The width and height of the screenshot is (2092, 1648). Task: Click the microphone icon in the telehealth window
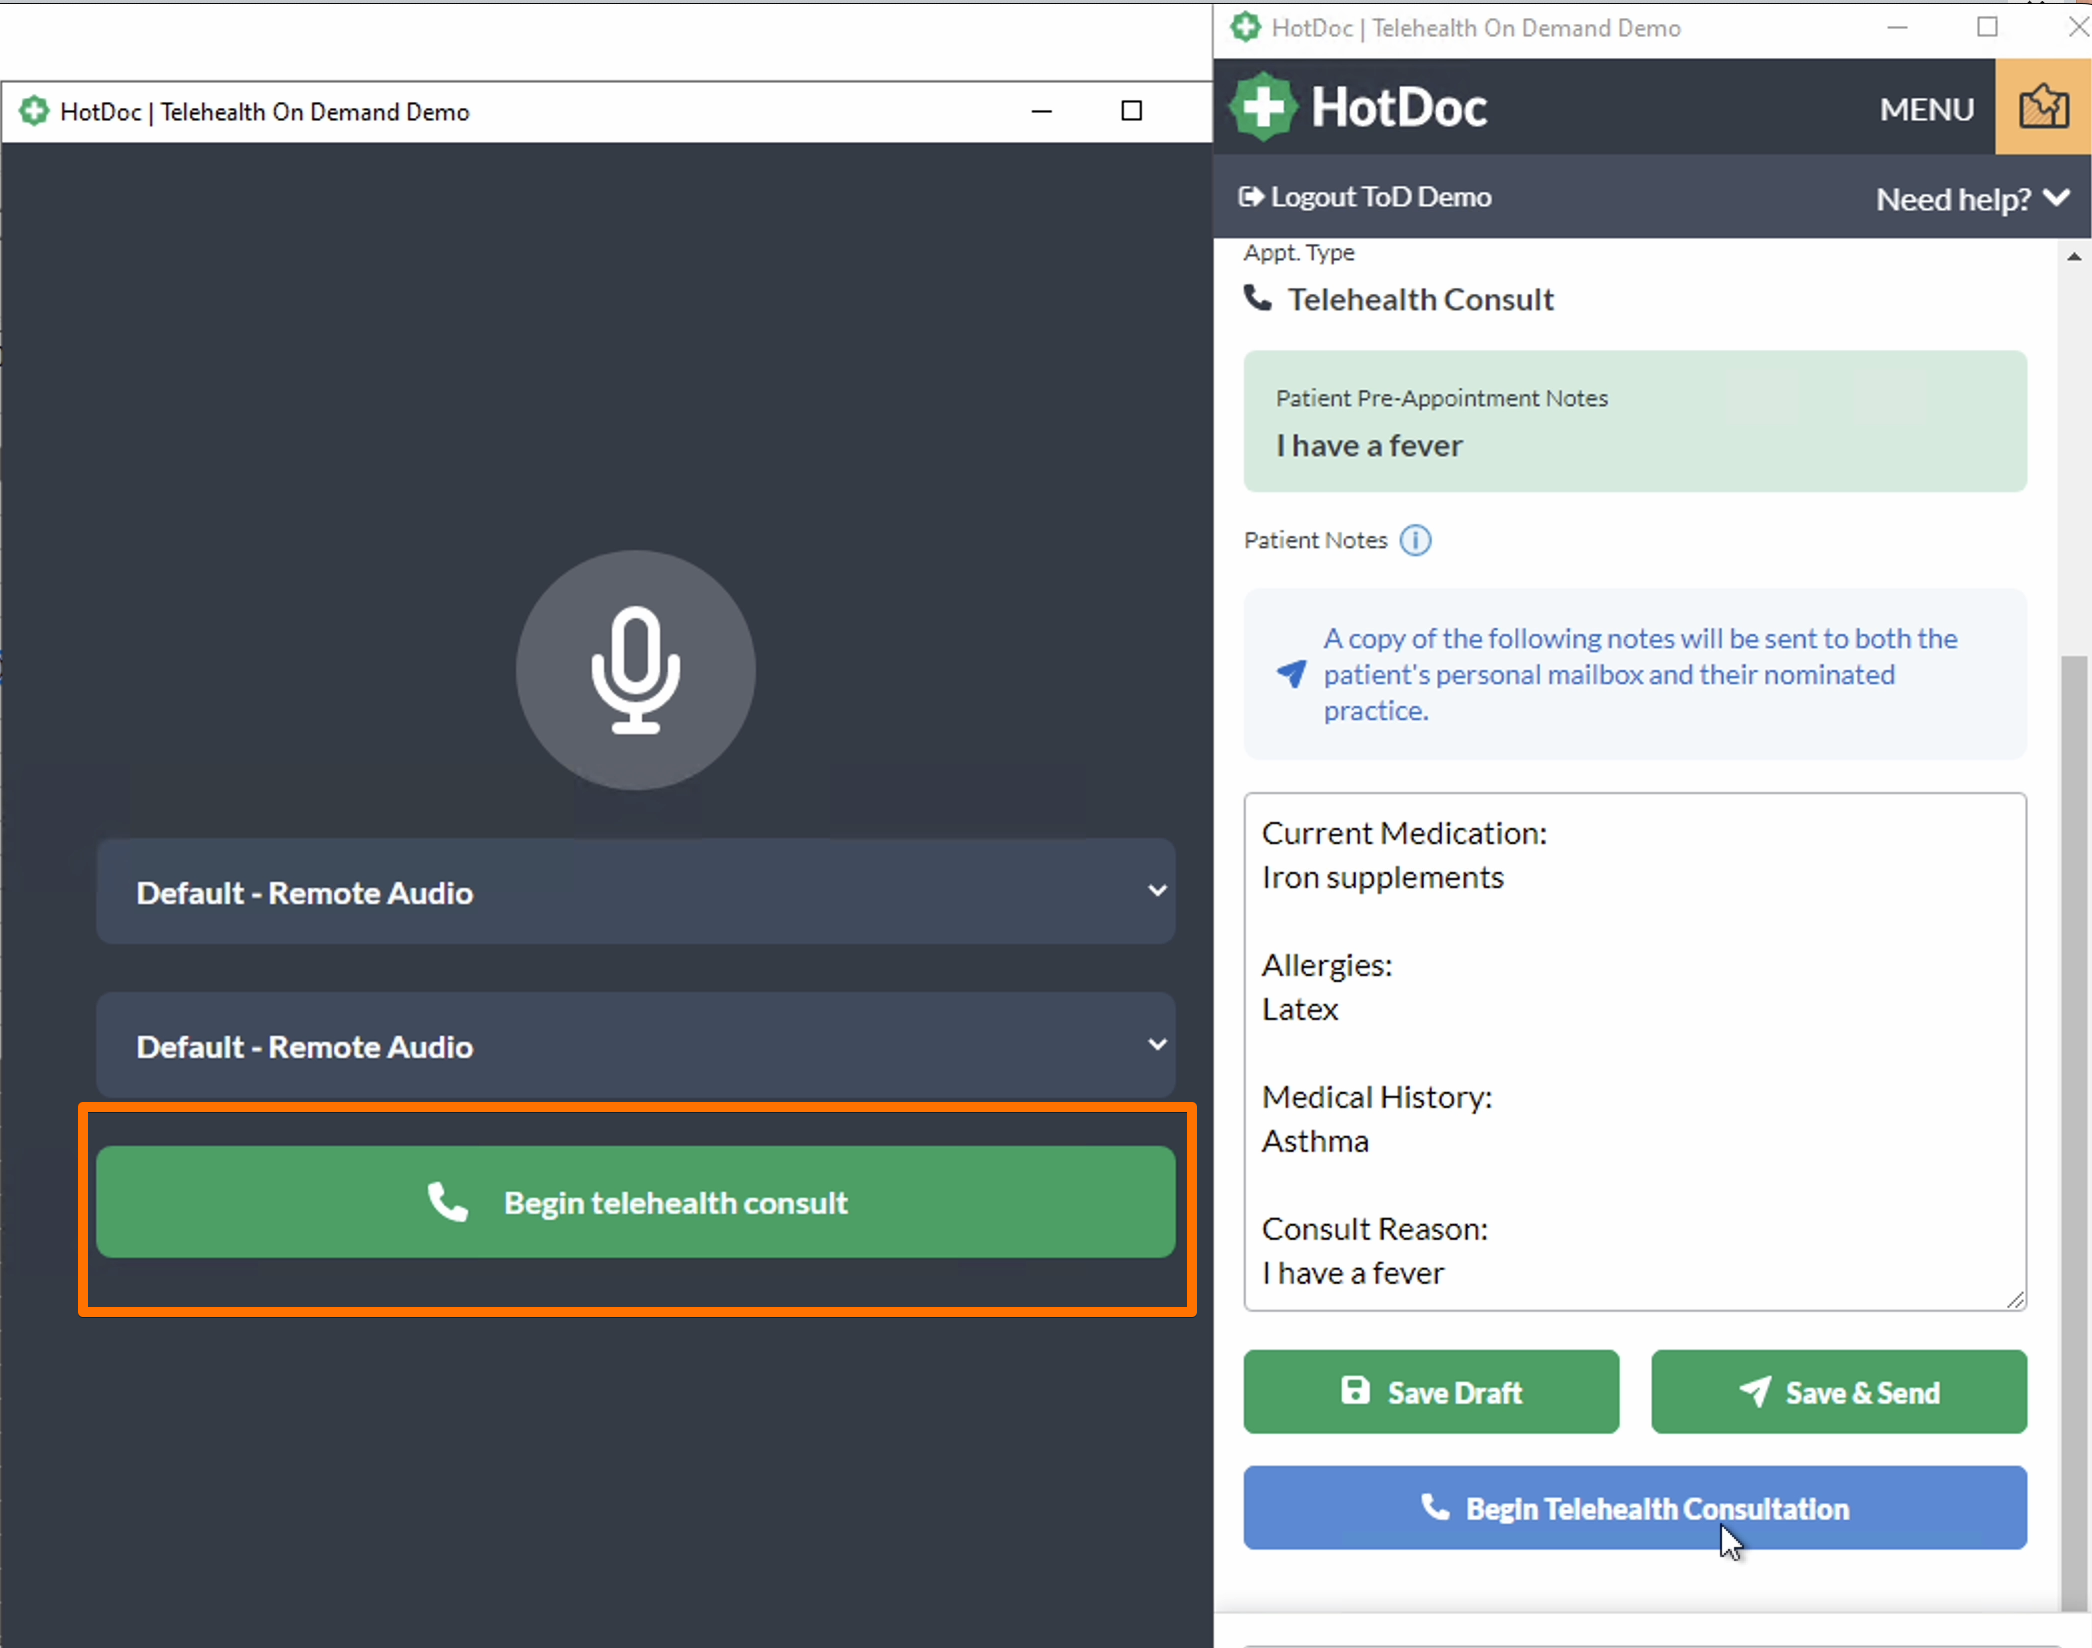635,669
